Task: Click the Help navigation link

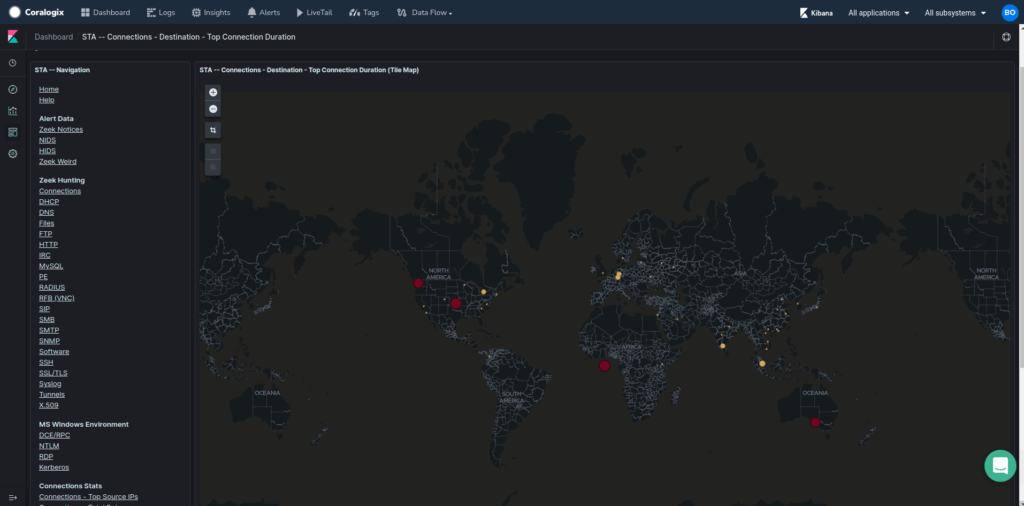Action: (x=46, y=101)
